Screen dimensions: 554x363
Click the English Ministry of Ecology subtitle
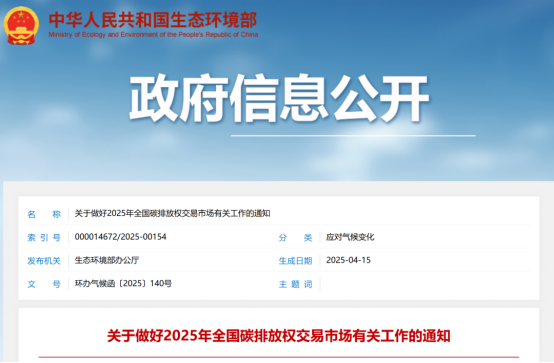[153, 35]
